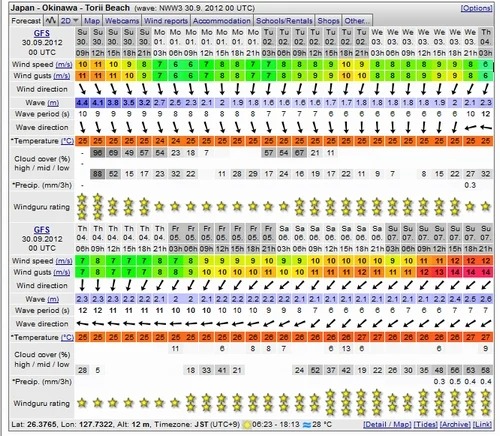Click the [Link] link at bottom right

click(x=482, y=425)
